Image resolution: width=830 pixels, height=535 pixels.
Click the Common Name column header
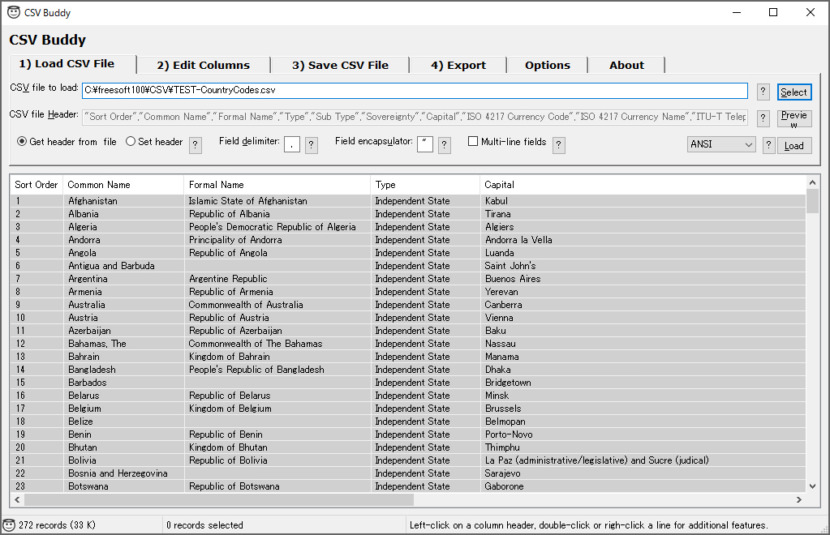tap(123, 185)
